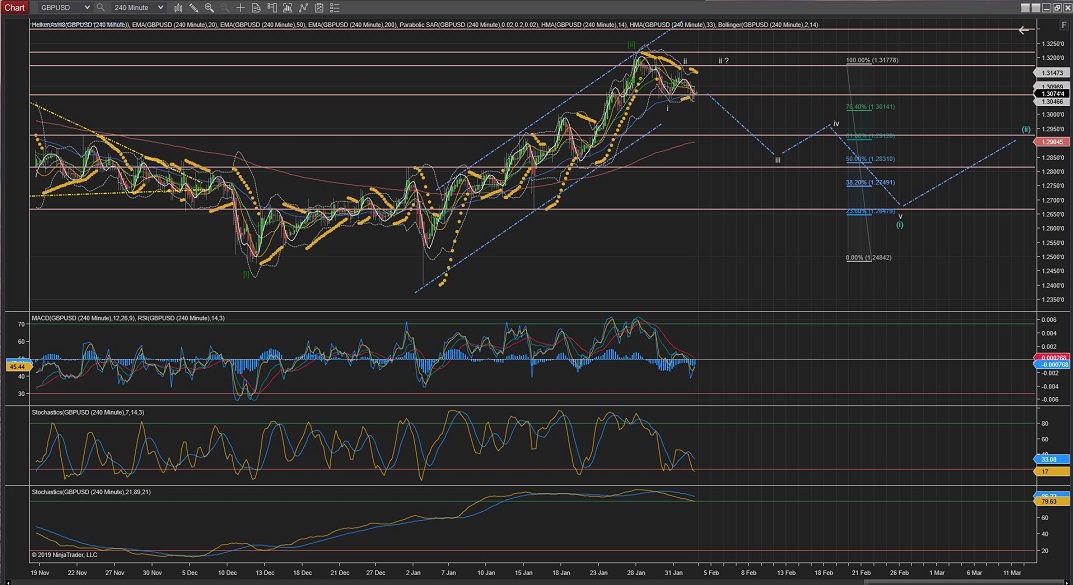The width and height of the screenshot is (1073, 585).
Task: Click the 38.20% Fibonacci level label
Action: tap(870, 183)
